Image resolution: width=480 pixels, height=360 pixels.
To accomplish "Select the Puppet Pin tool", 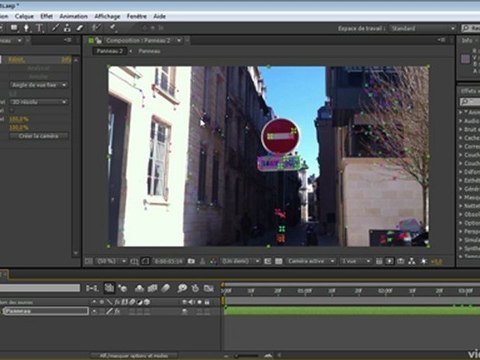I will (x=113, y=28).
